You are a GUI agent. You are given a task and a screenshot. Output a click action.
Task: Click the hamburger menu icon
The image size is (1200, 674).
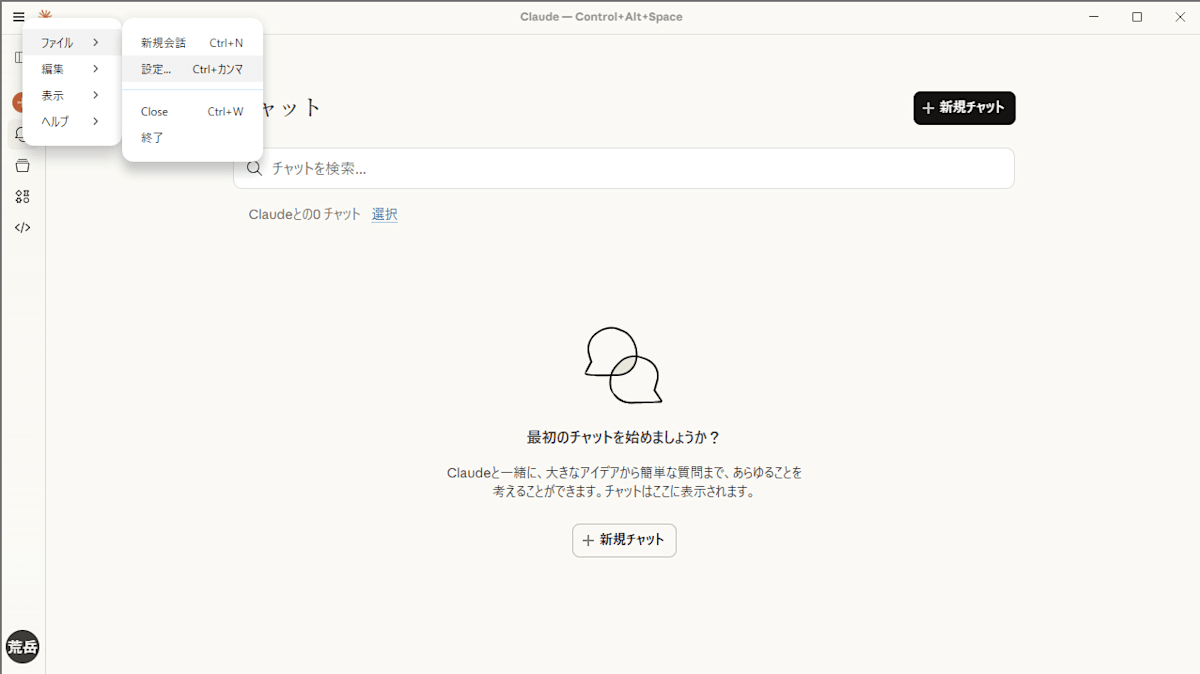[19, 17]
